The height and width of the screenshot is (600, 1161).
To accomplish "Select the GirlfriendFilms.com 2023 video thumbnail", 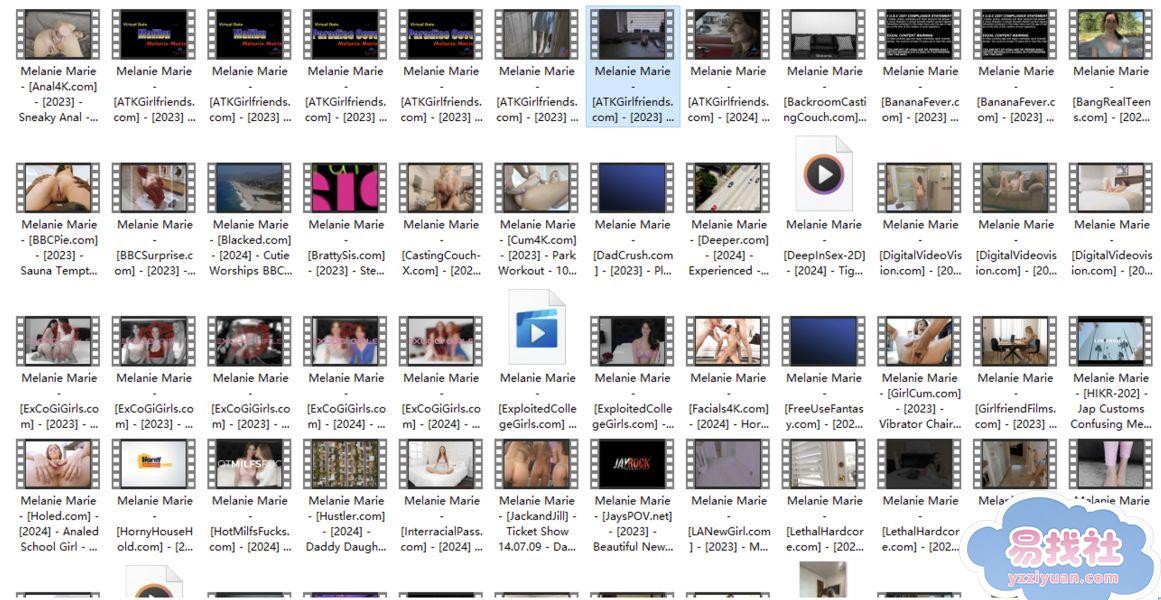I will [1015, 341].
